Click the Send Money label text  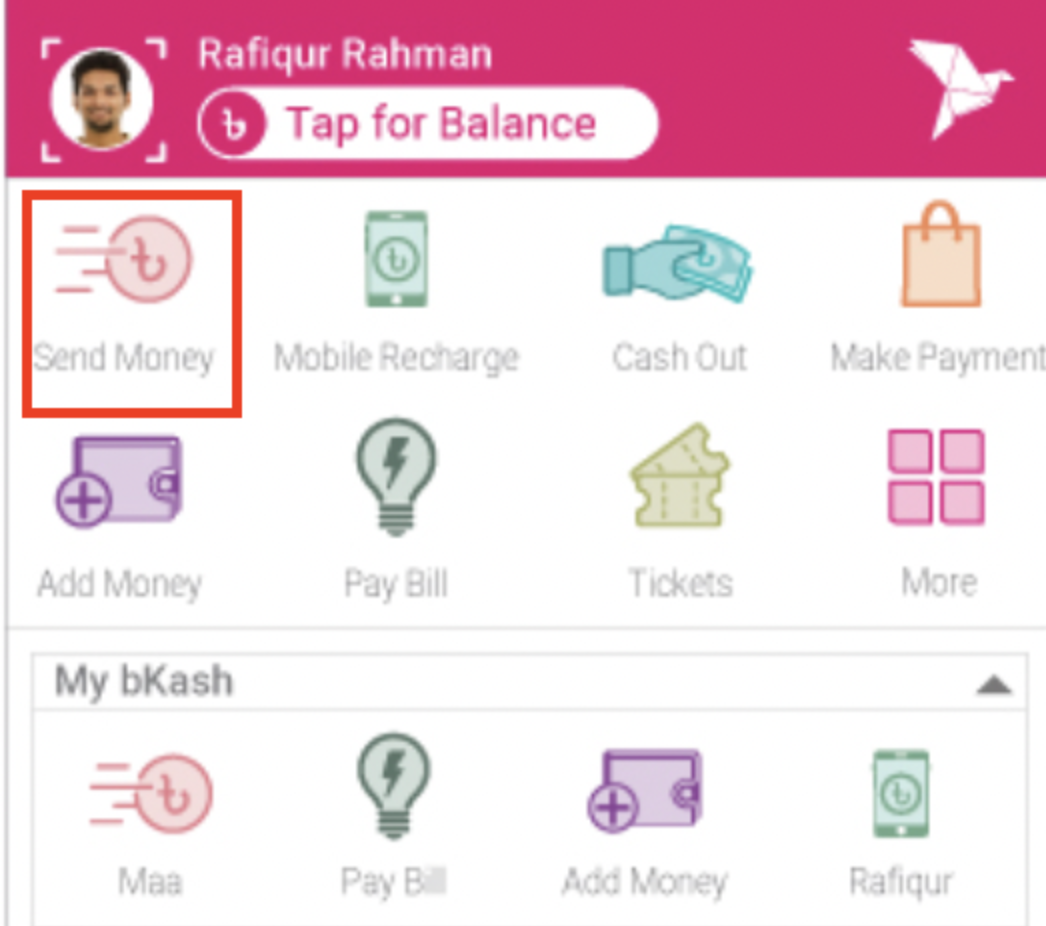point(124,358)
